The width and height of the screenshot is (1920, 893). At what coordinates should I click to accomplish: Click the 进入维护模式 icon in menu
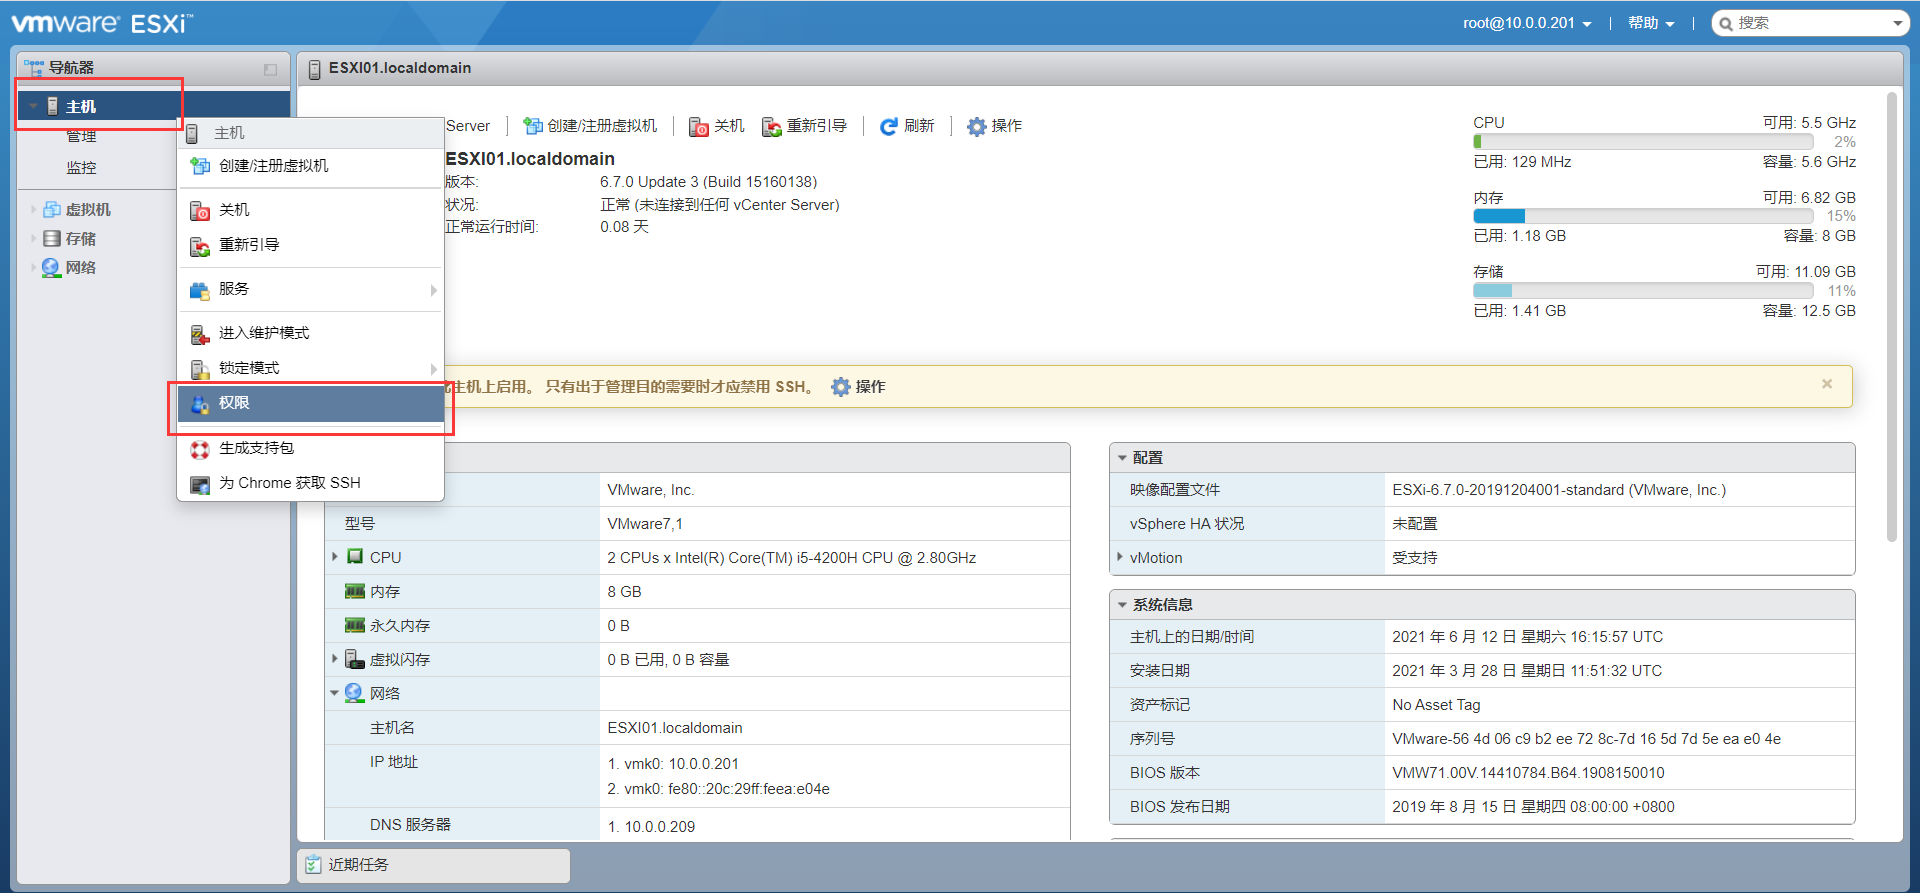pyautogui.click(x=200, y=334)
